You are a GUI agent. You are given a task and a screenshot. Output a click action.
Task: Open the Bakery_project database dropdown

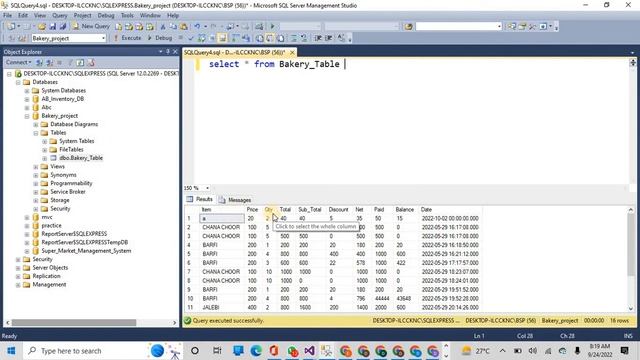103,38
